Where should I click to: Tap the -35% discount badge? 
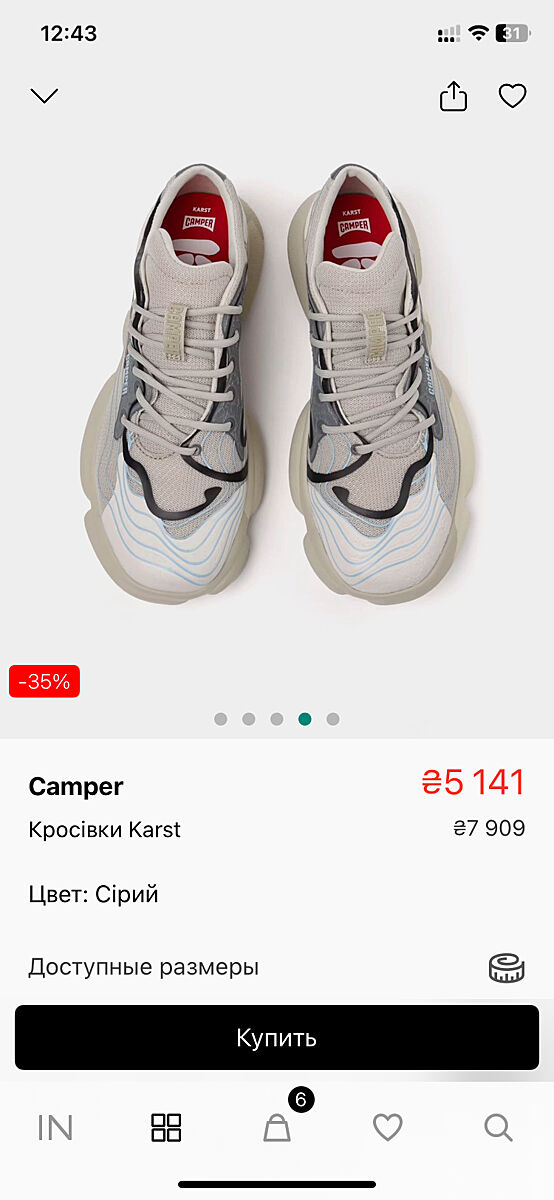tap(44, 682)
